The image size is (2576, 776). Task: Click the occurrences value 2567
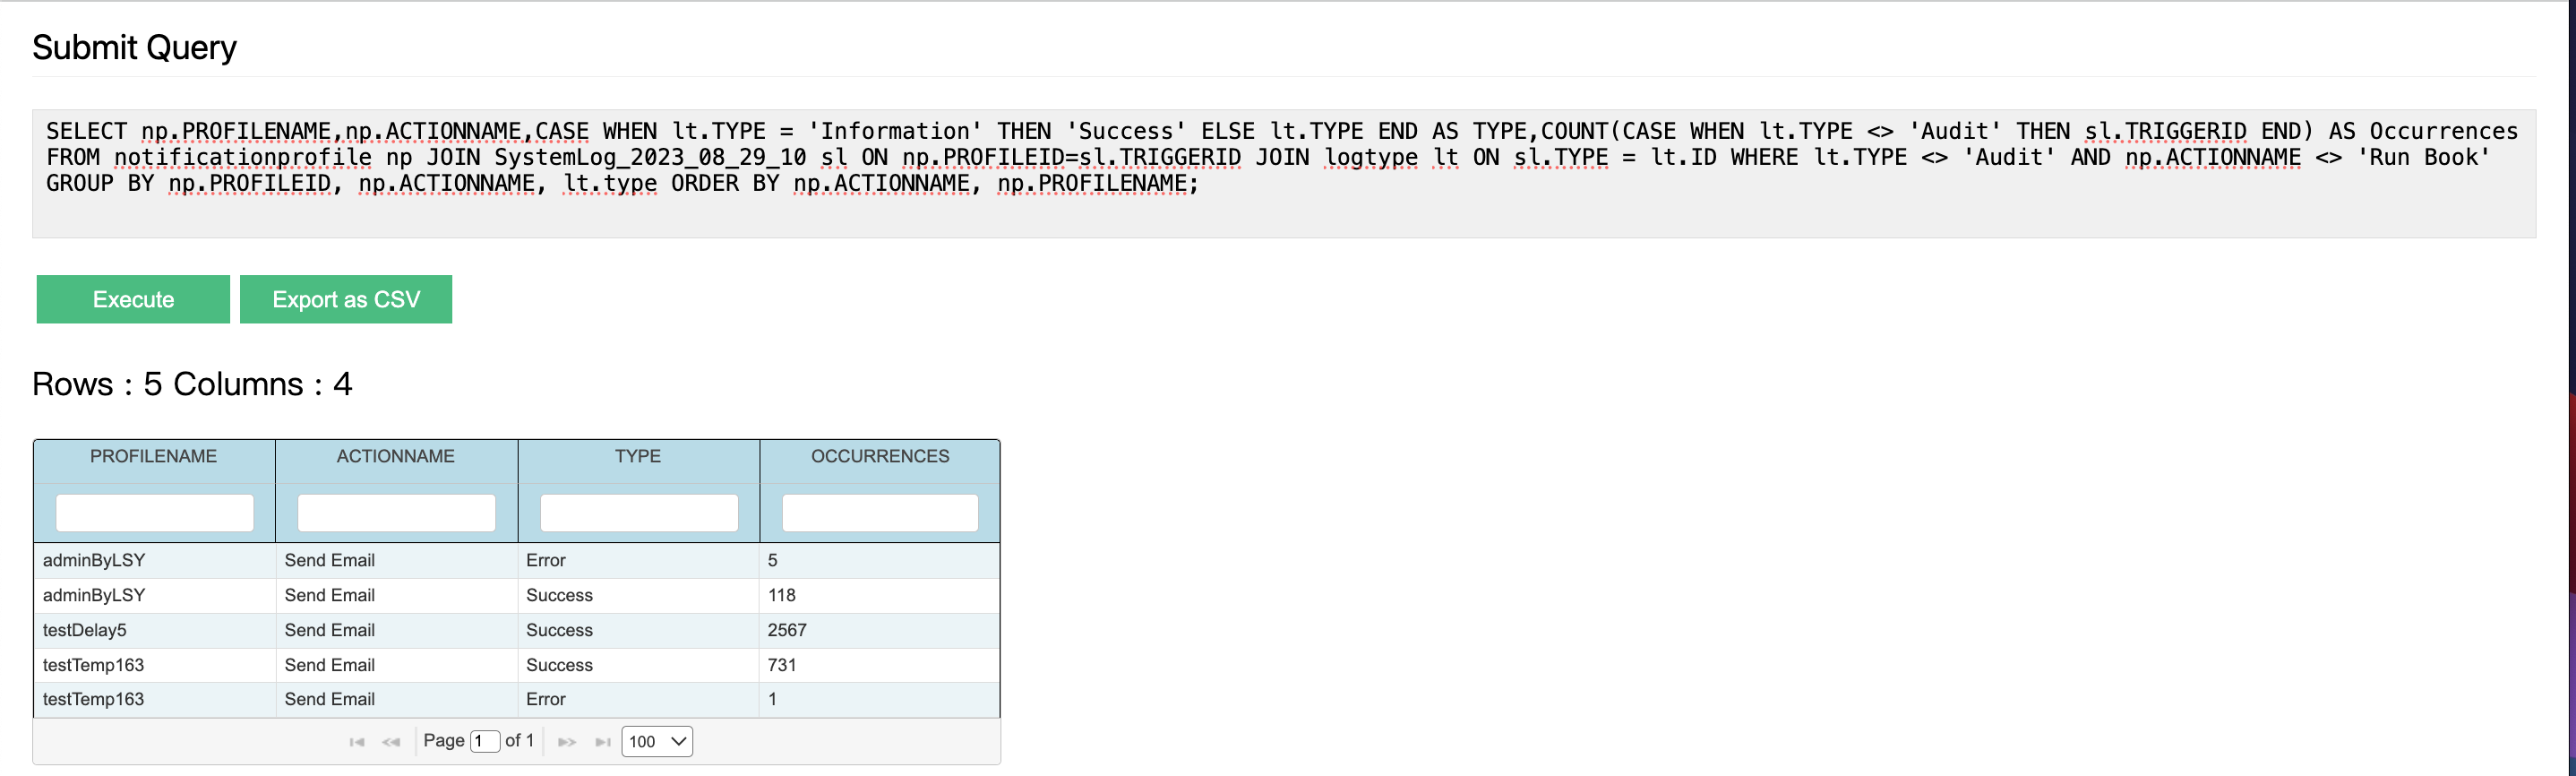(880, 630)
